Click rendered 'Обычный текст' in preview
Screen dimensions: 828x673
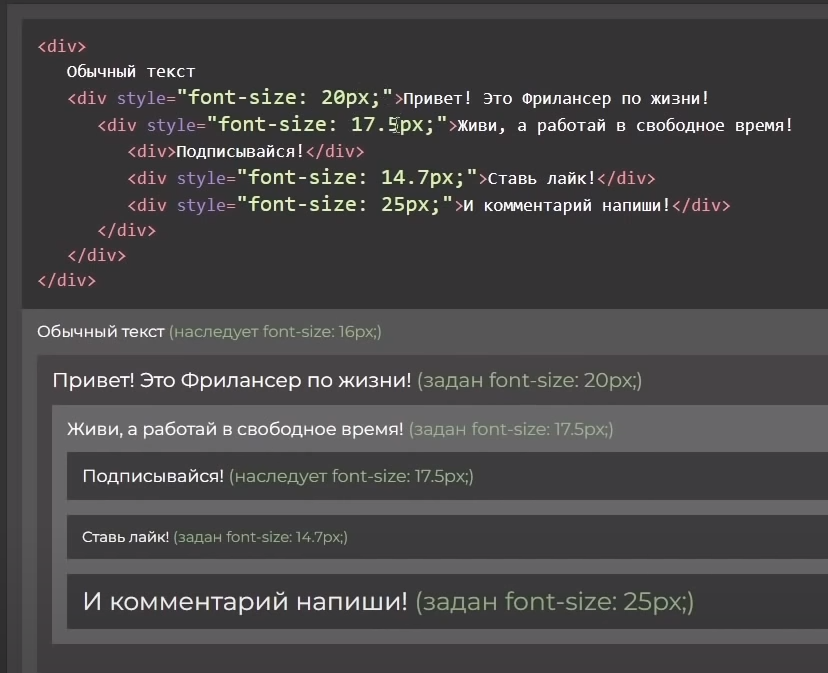[101, 332]
